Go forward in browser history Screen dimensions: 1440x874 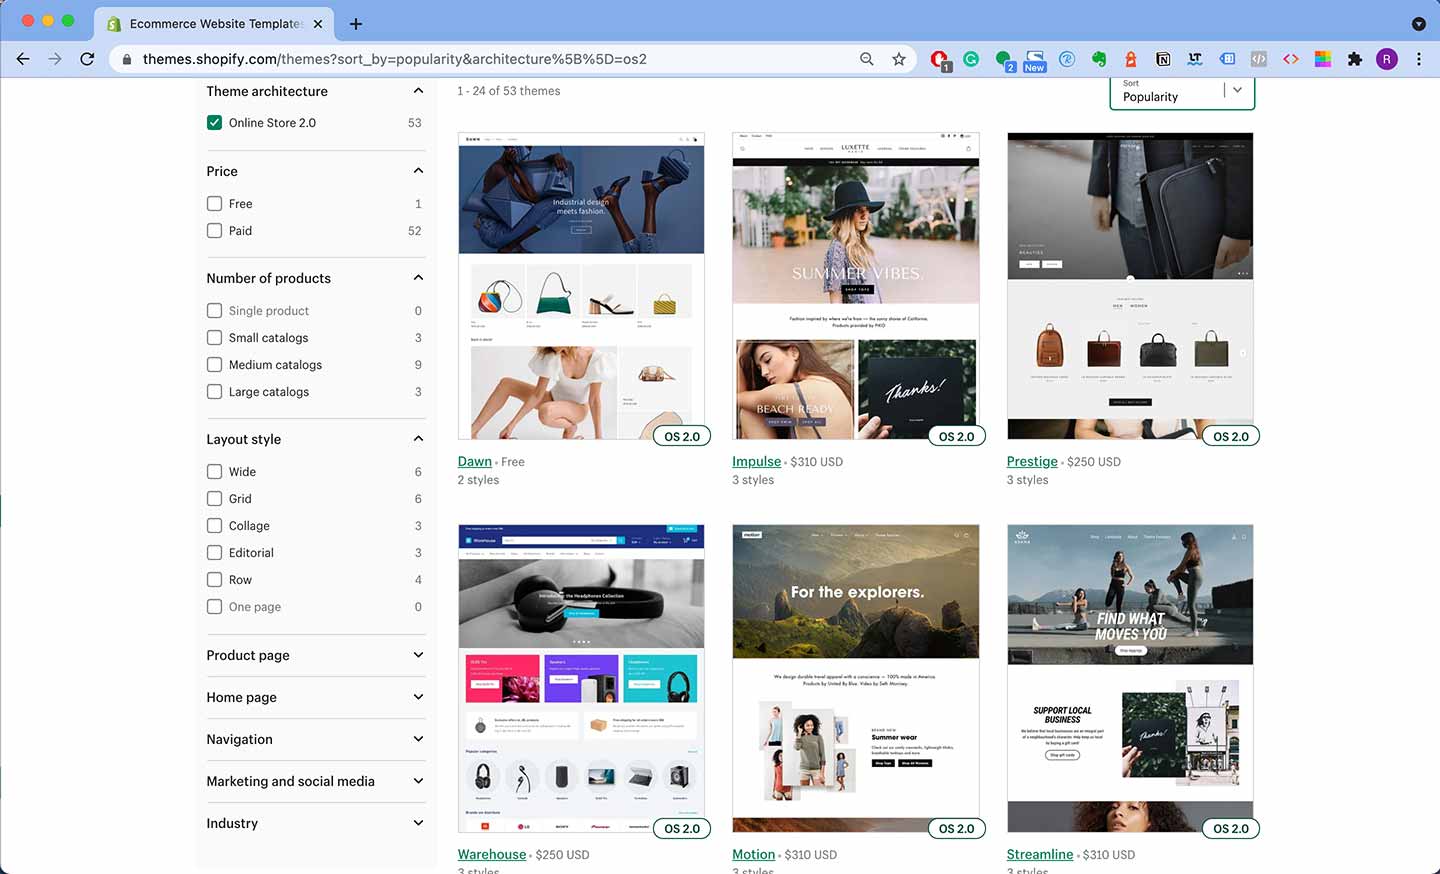pos(55,59)
